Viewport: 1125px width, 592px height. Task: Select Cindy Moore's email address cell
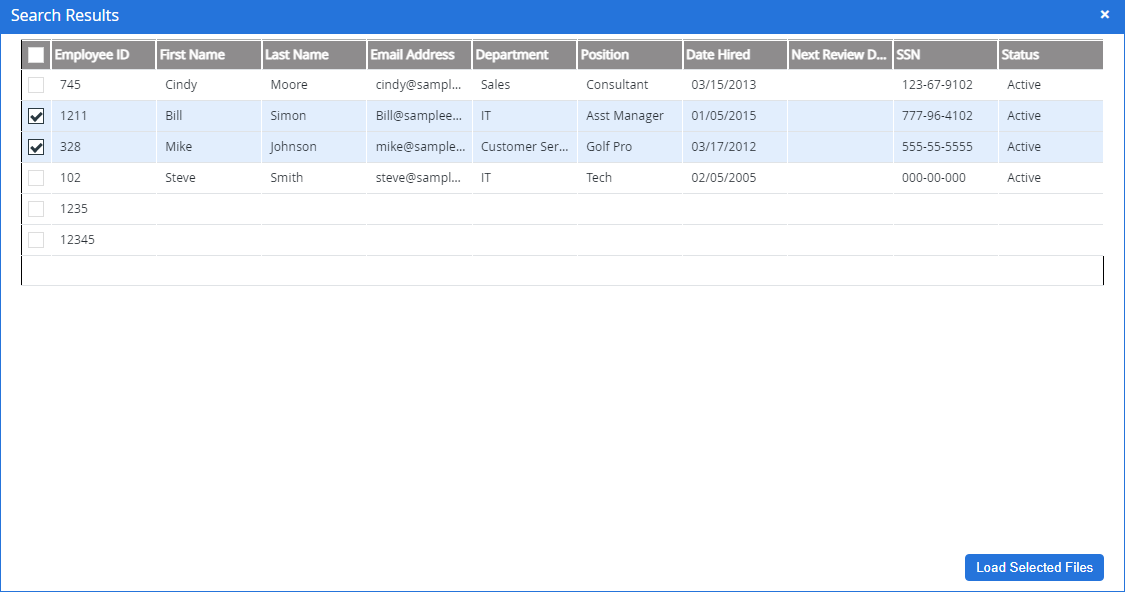click(420, 85)
